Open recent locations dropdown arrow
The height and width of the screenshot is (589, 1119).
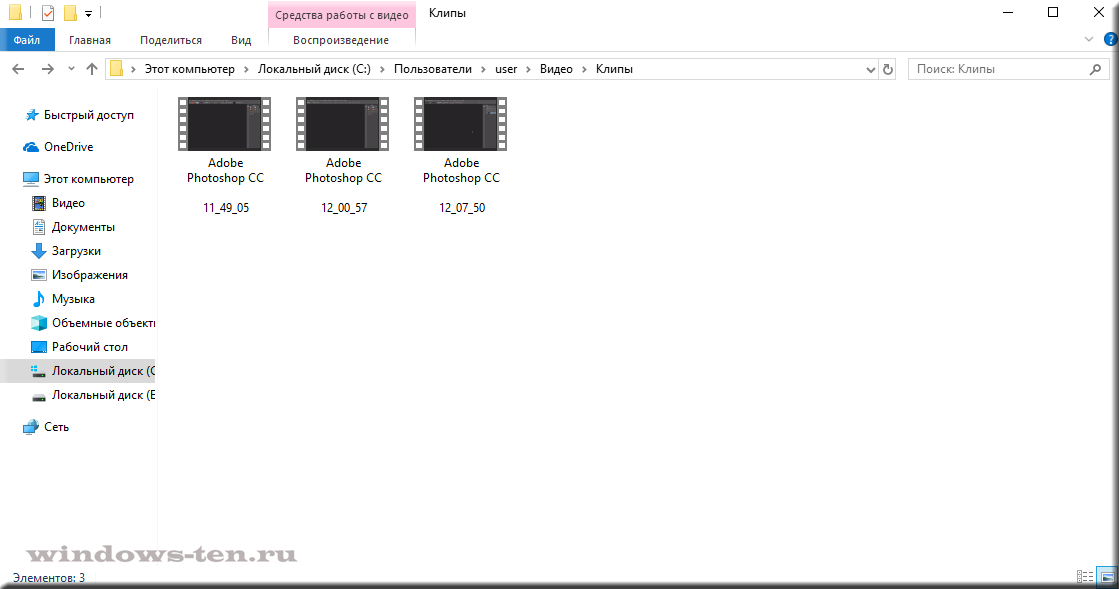(71, 69)
